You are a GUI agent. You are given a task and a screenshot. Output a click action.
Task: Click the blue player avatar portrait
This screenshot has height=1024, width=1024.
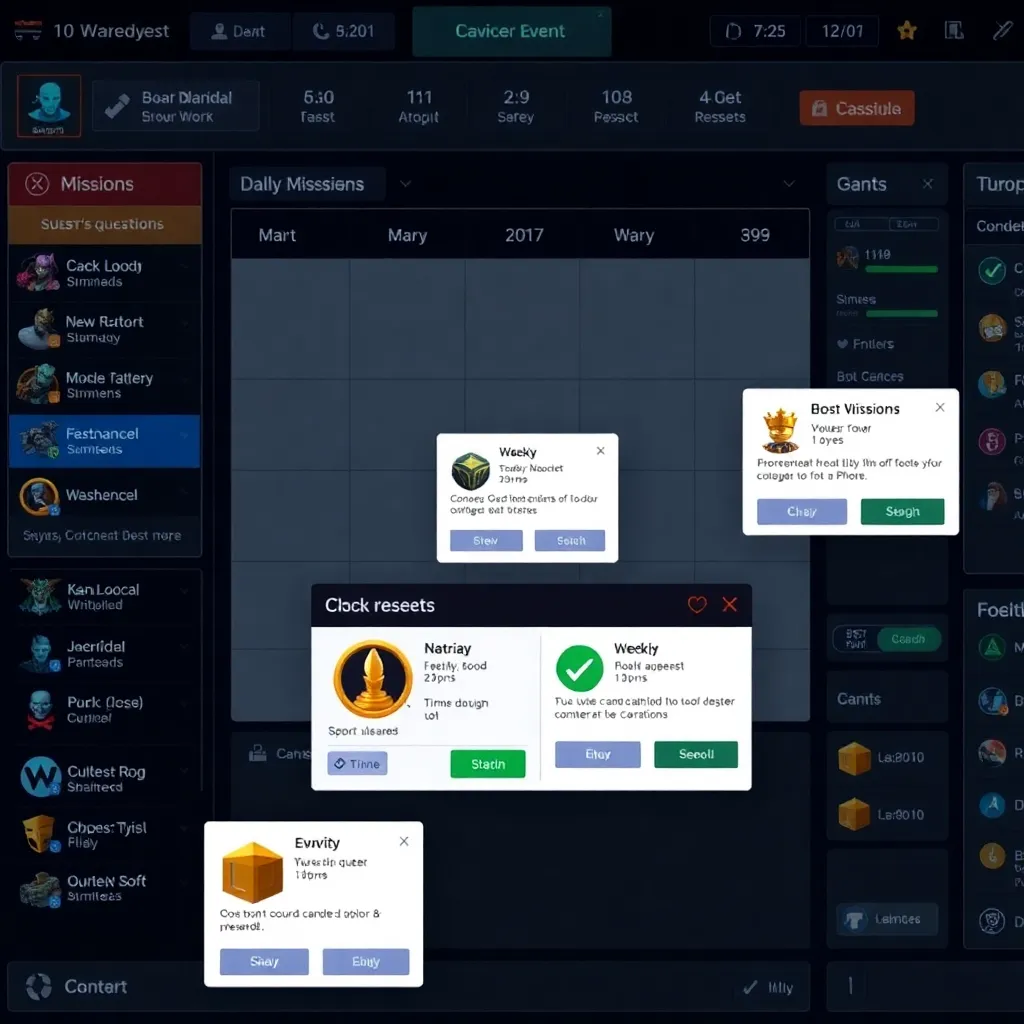(48, 106)
